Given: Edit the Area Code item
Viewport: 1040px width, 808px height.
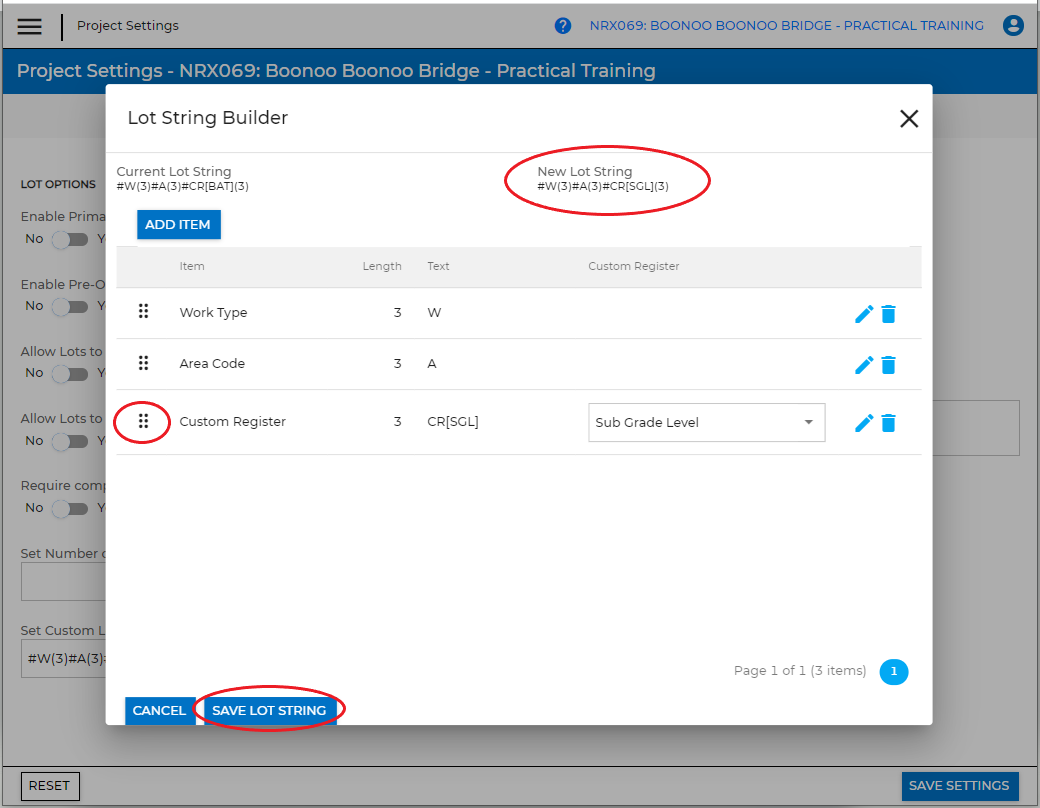Looking at the screenshot, I should [864, 365].
